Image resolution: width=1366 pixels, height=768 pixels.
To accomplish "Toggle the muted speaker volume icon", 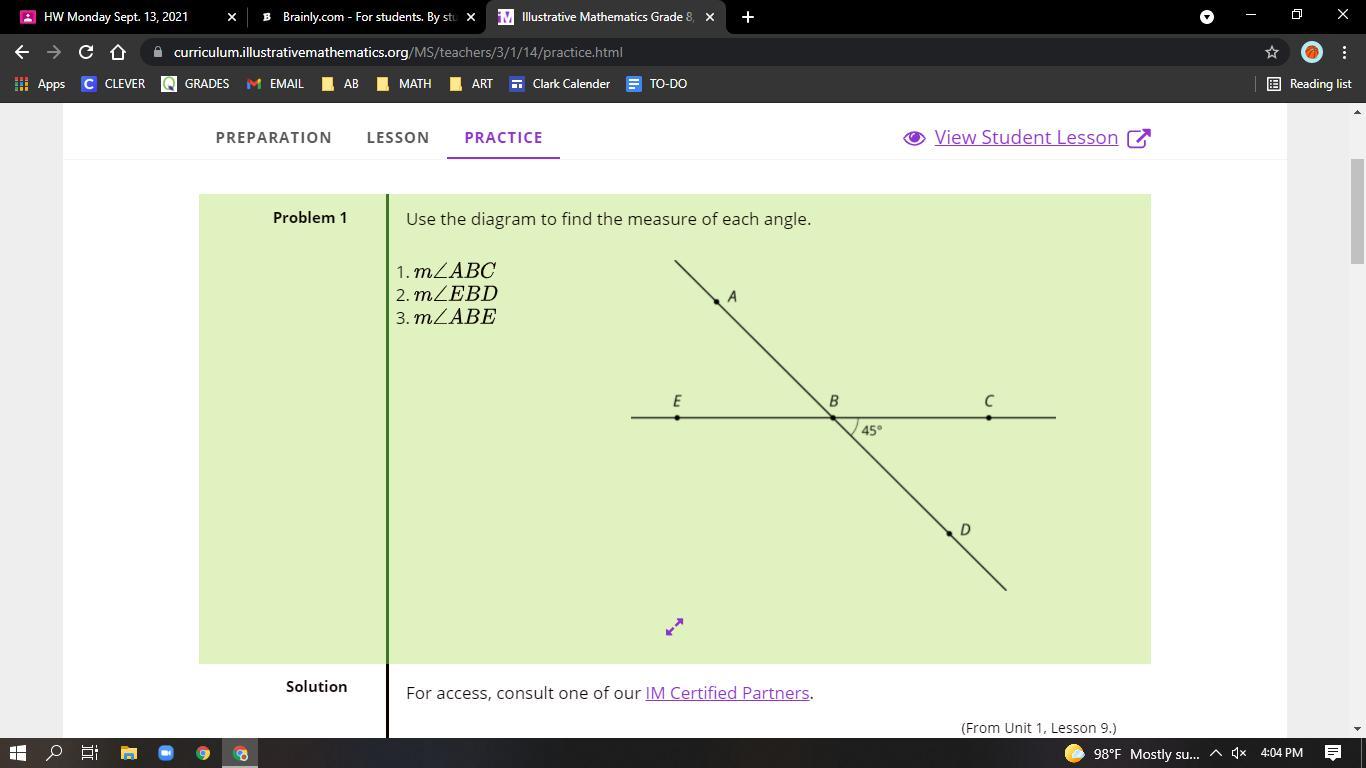I will tap(1238, 753).
